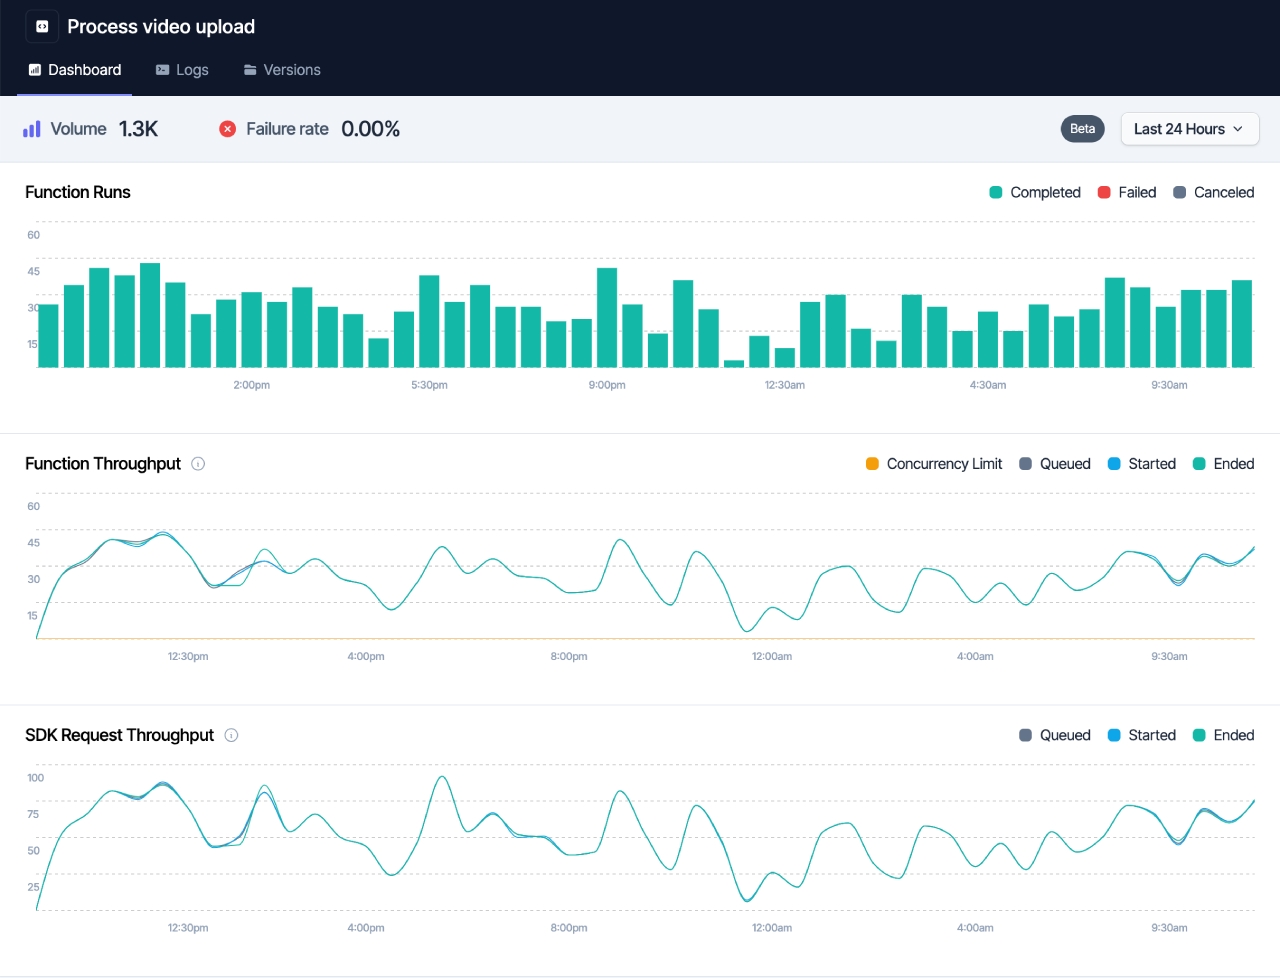Image resolution: width=1280 pixels, height=978 pixels.
Task: Click the red Failure rate icon
Action: [228, 129]
